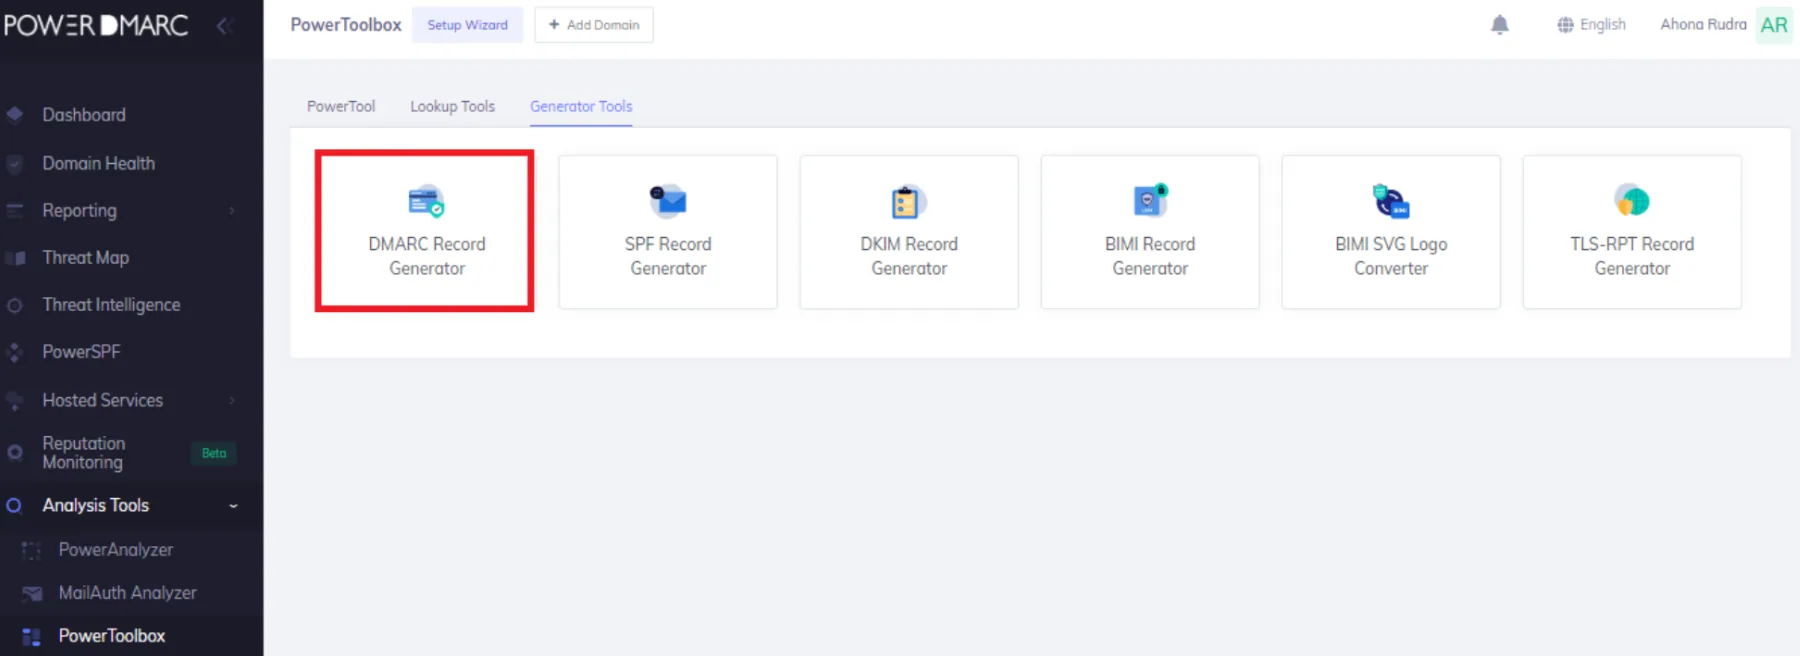Select PowerToolbox sub-item in sidebar
The height and width of the screenshot is (656, 1800).
(112, 636)
